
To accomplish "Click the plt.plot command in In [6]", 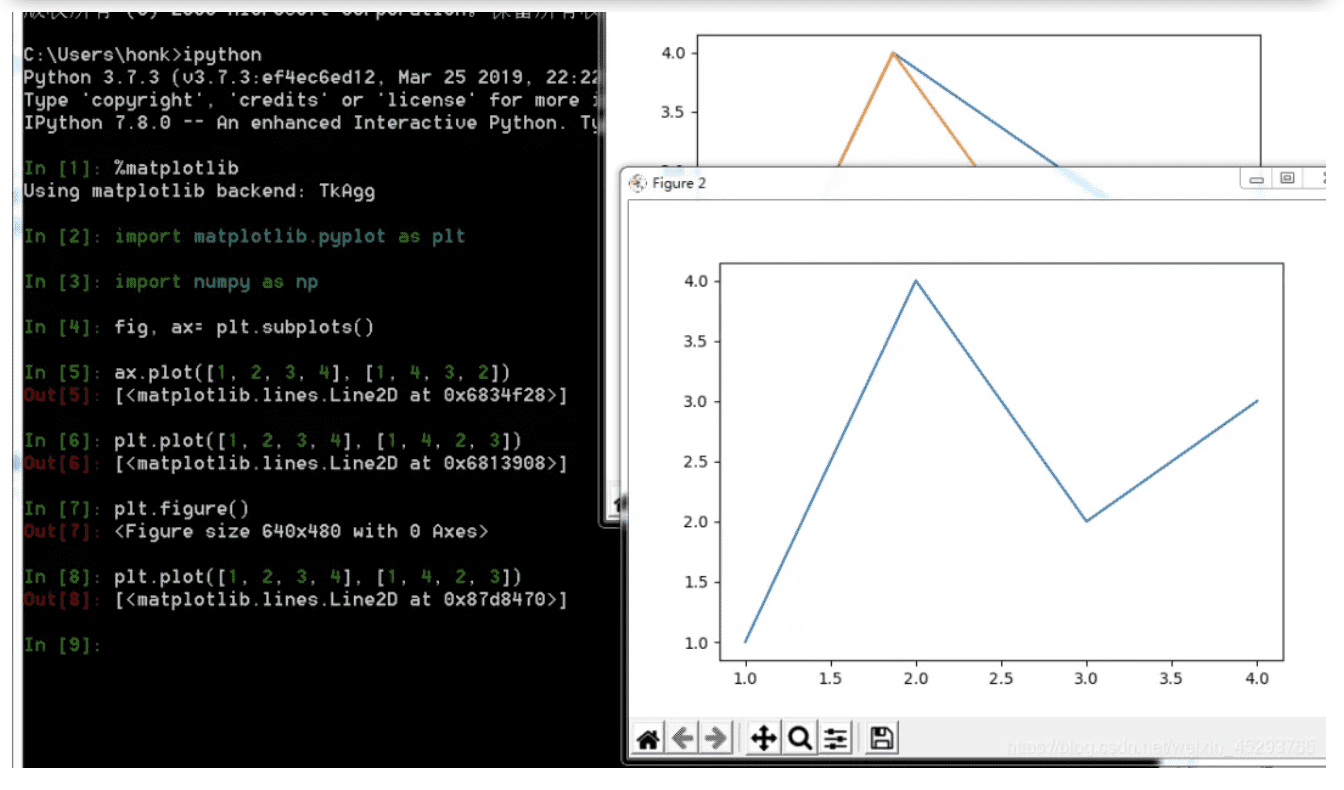I will (318, 441).
